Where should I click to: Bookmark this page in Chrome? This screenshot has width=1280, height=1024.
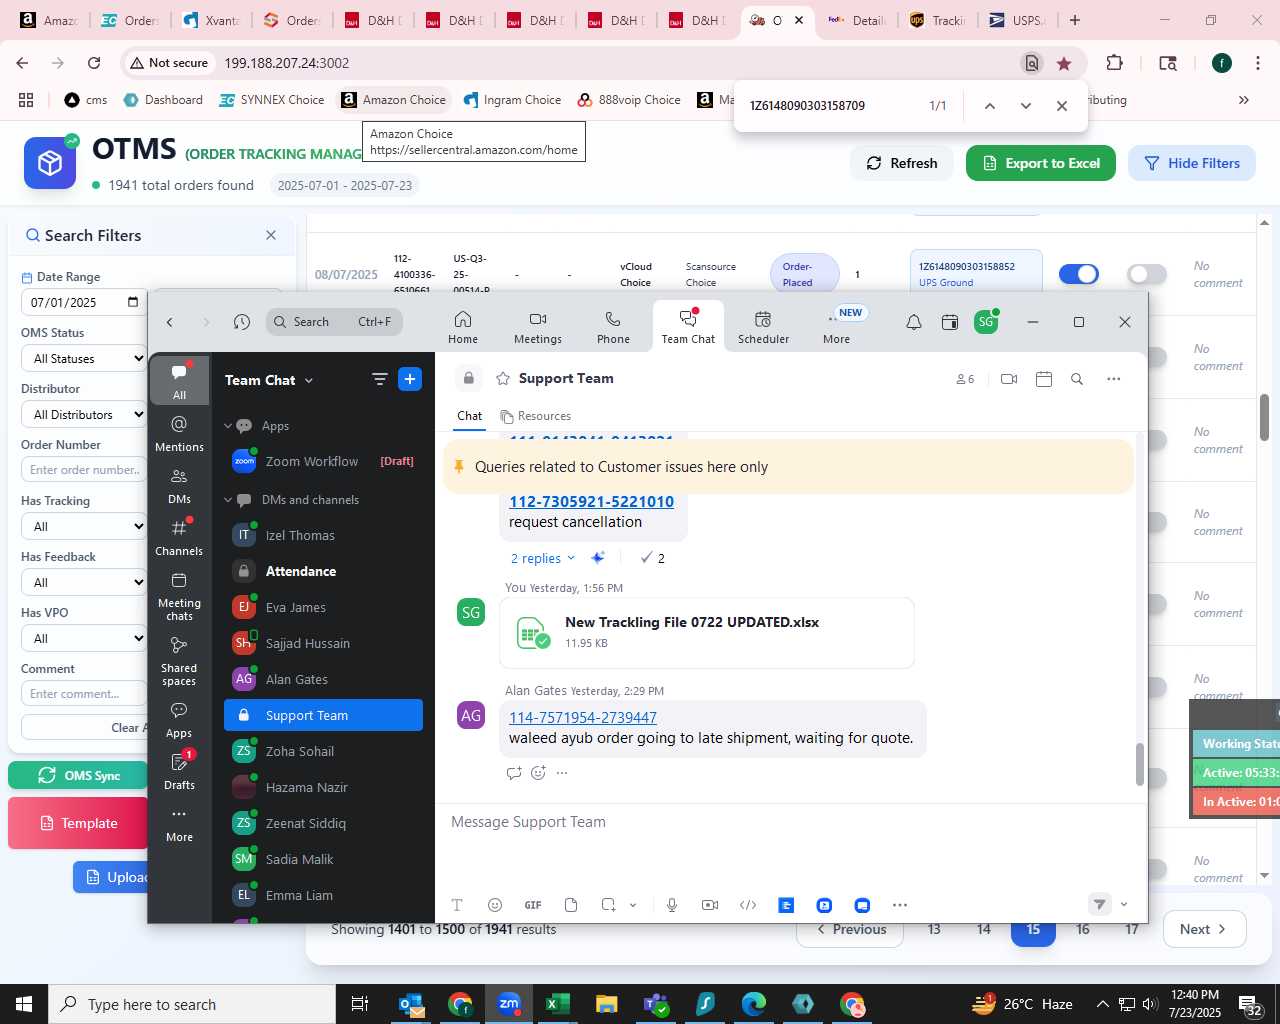[1064, 63]
